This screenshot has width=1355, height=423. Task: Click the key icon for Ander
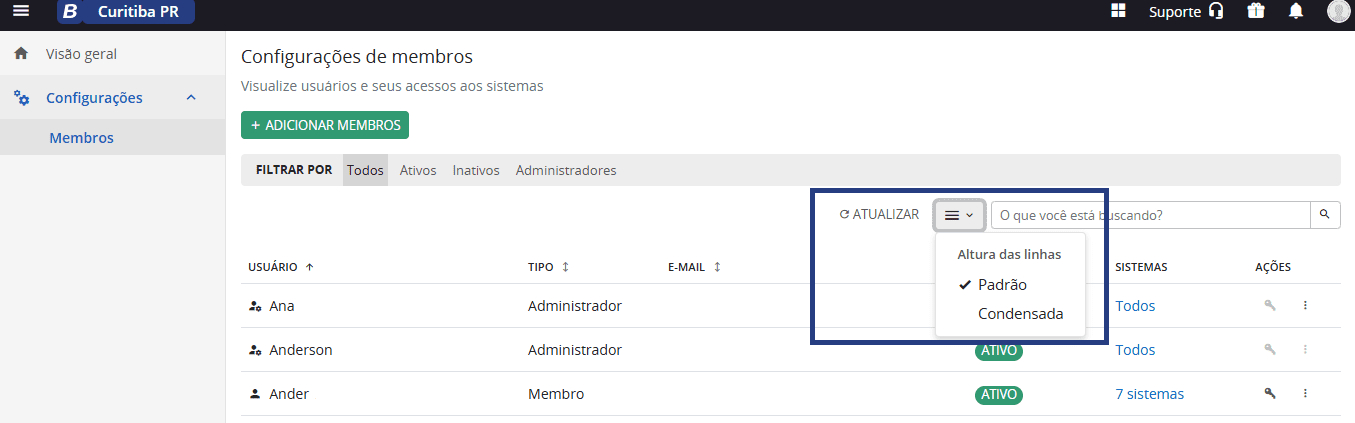coord(1270,394)
